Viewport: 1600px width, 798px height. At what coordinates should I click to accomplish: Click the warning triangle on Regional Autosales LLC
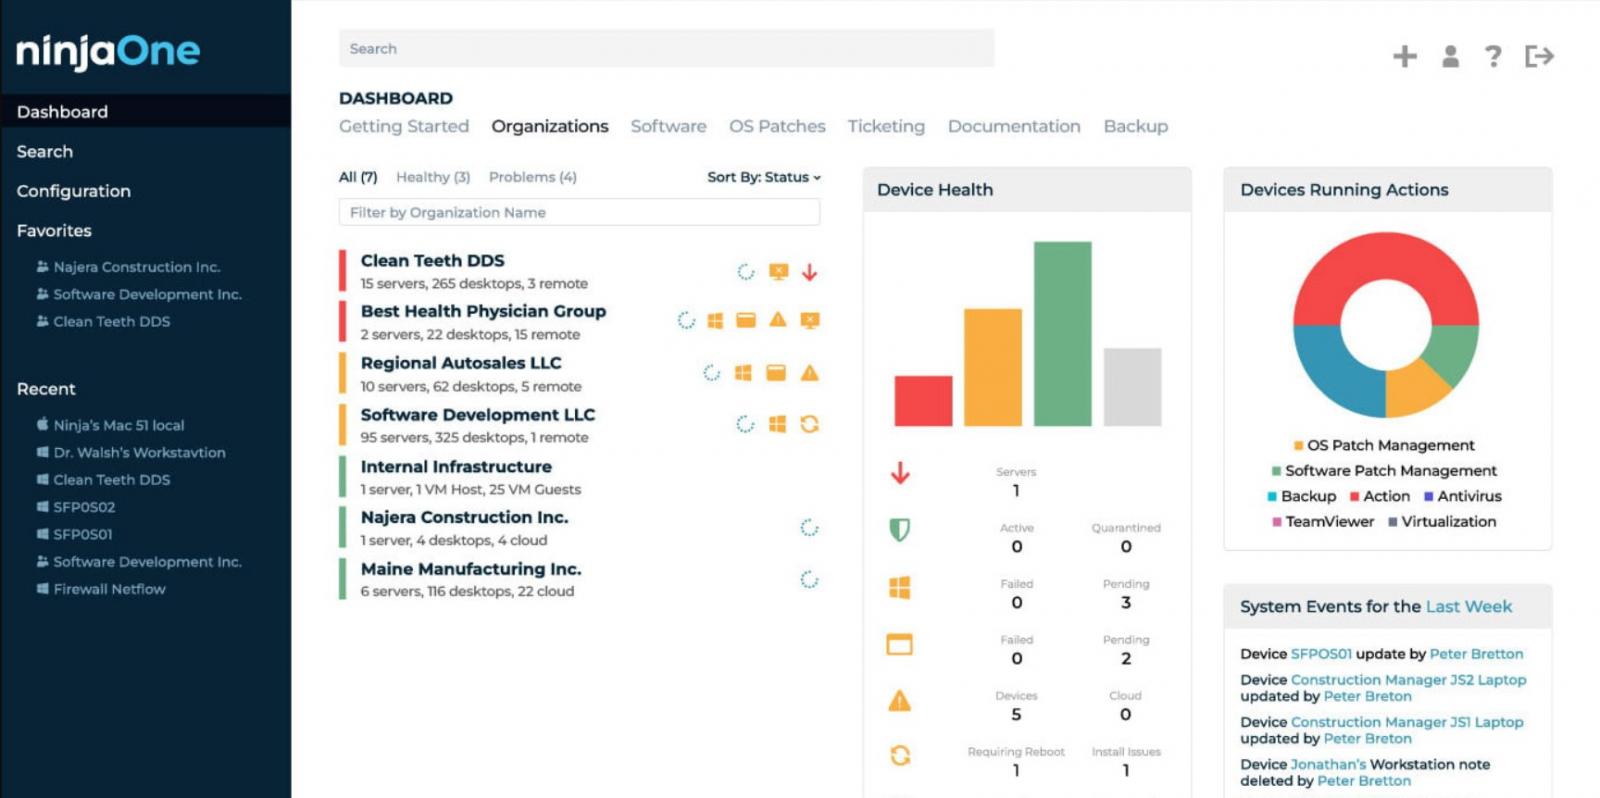[x=809, y=373]
